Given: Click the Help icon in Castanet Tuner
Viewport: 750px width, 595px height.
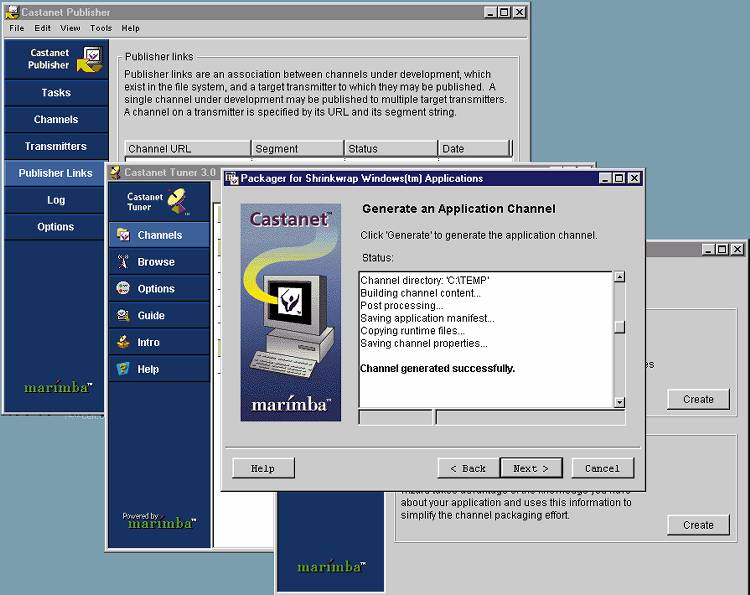Looking at the screenshot, I should [123, 369].
